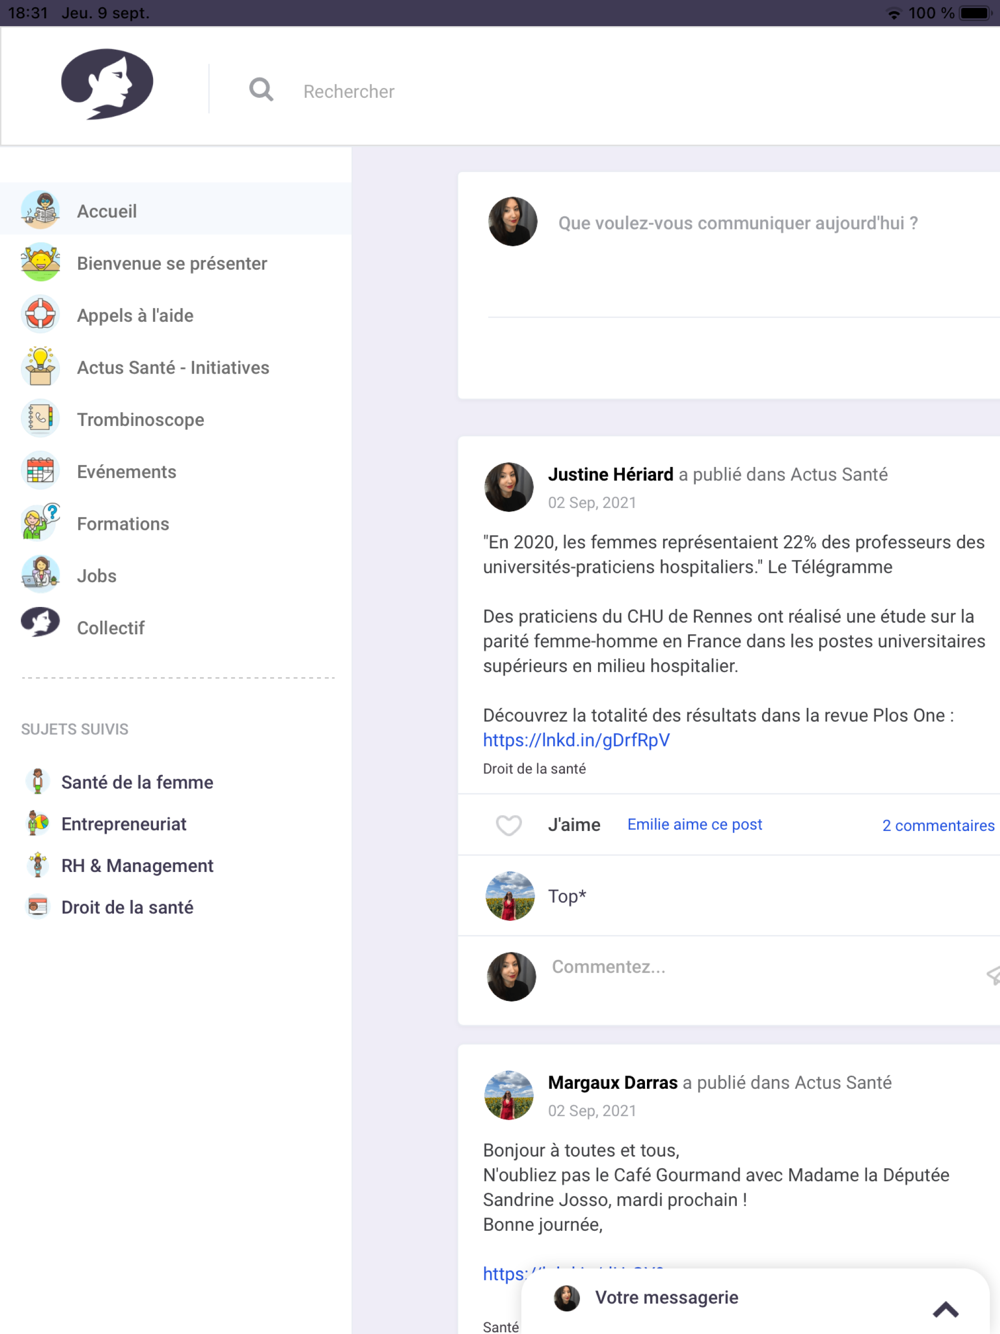The image size is (1000, 1334).
Task: Open Margaux Darras profile photo
Action: pos(509,1095)
